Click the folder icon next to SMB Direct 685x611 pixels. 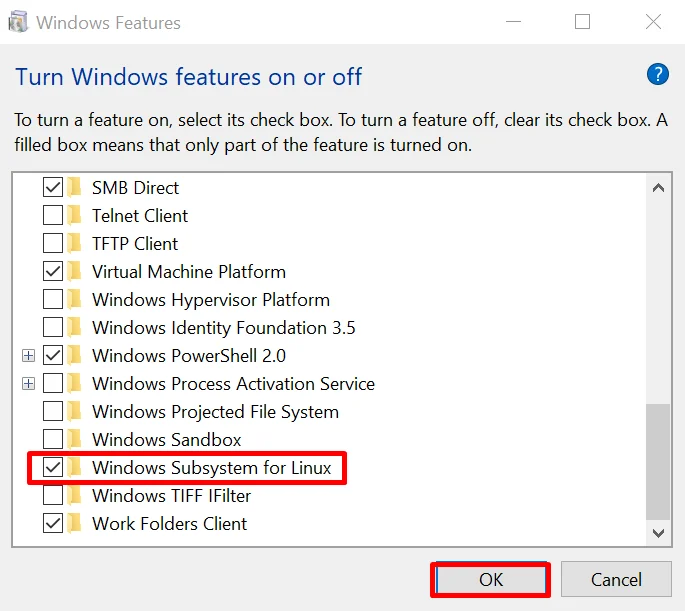(75, 187)
